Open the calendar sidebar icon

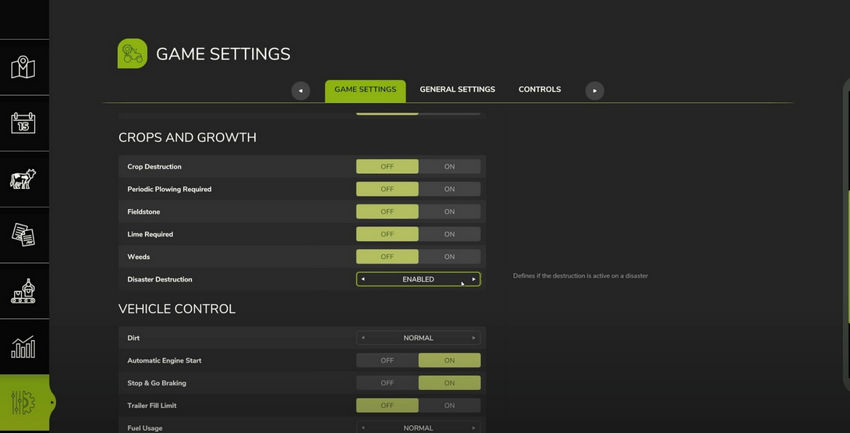tap(23, 123)
